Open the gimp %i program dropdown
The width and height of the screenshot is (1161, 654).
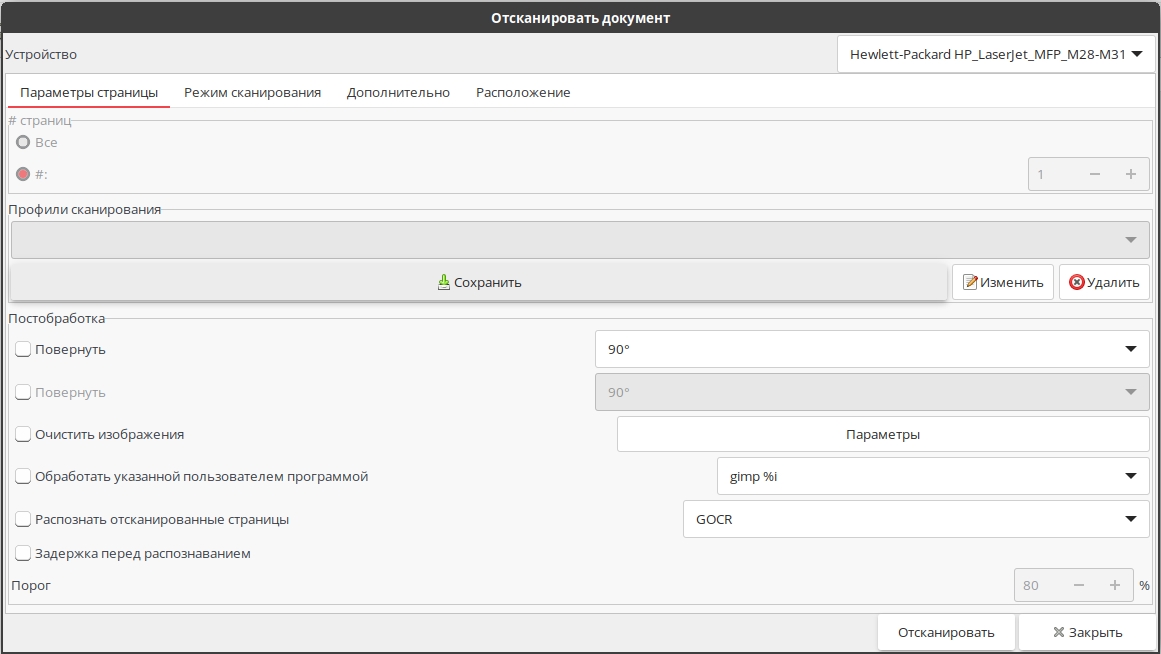pos(932,477)
